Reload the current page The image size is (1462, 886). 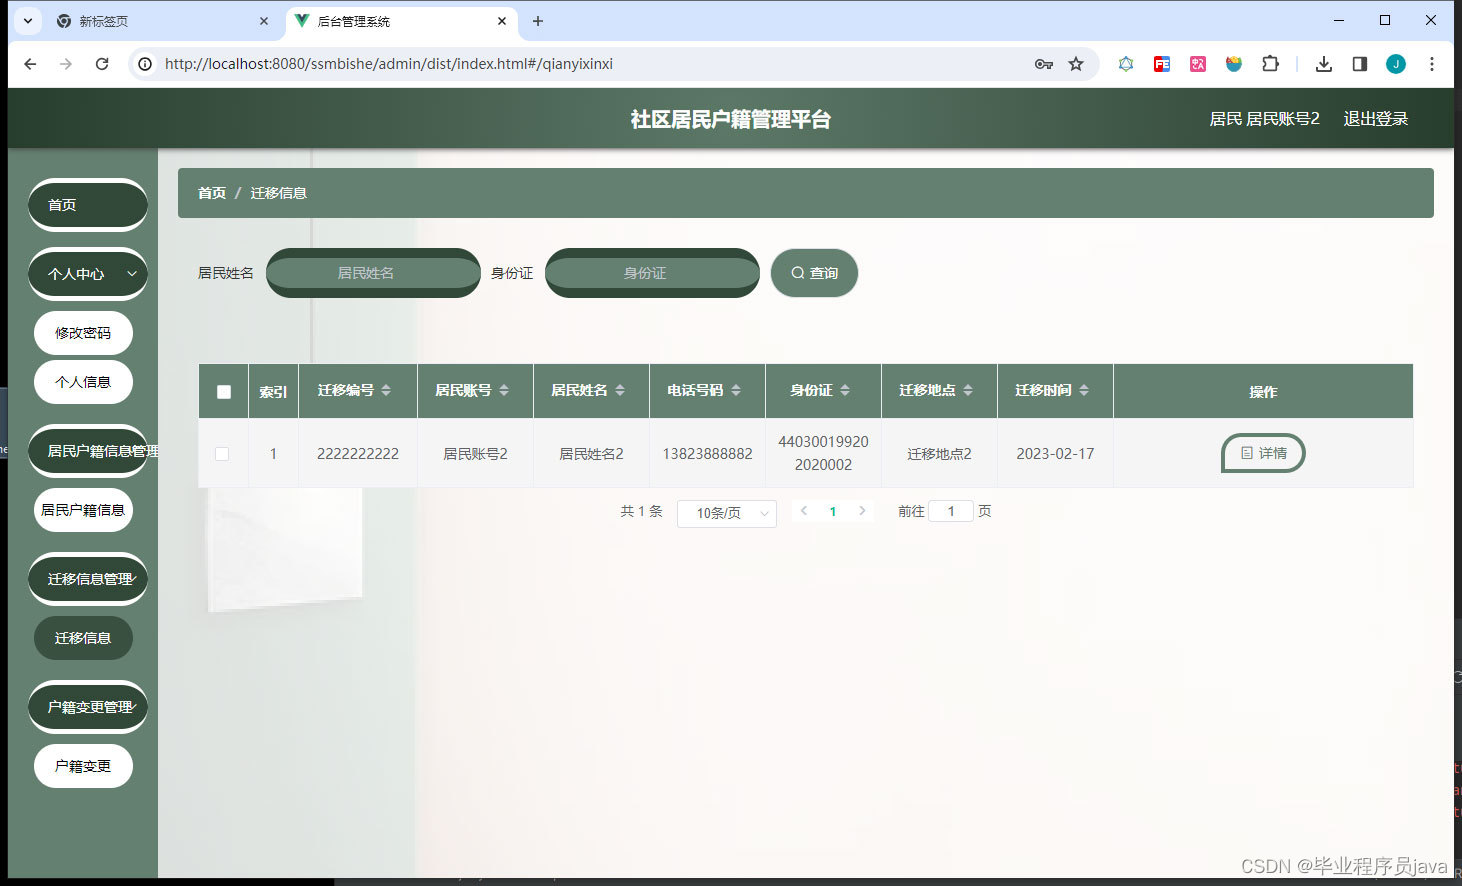102,64
